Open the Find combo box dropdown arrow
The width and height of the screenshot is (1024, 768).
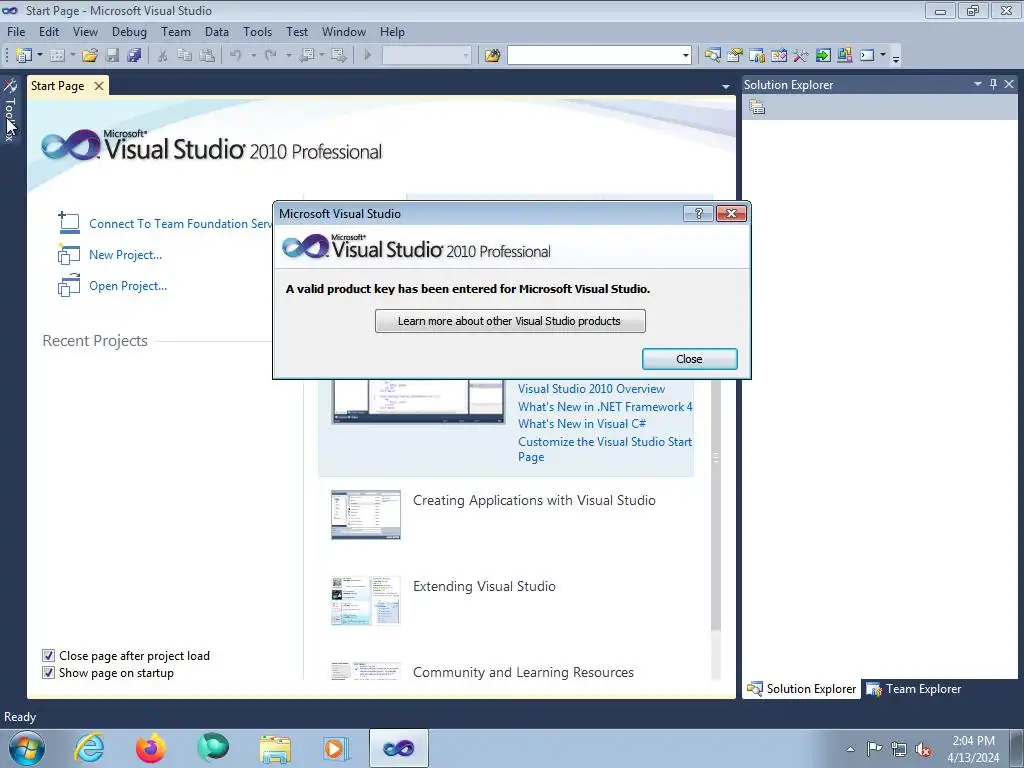(685, 56)
